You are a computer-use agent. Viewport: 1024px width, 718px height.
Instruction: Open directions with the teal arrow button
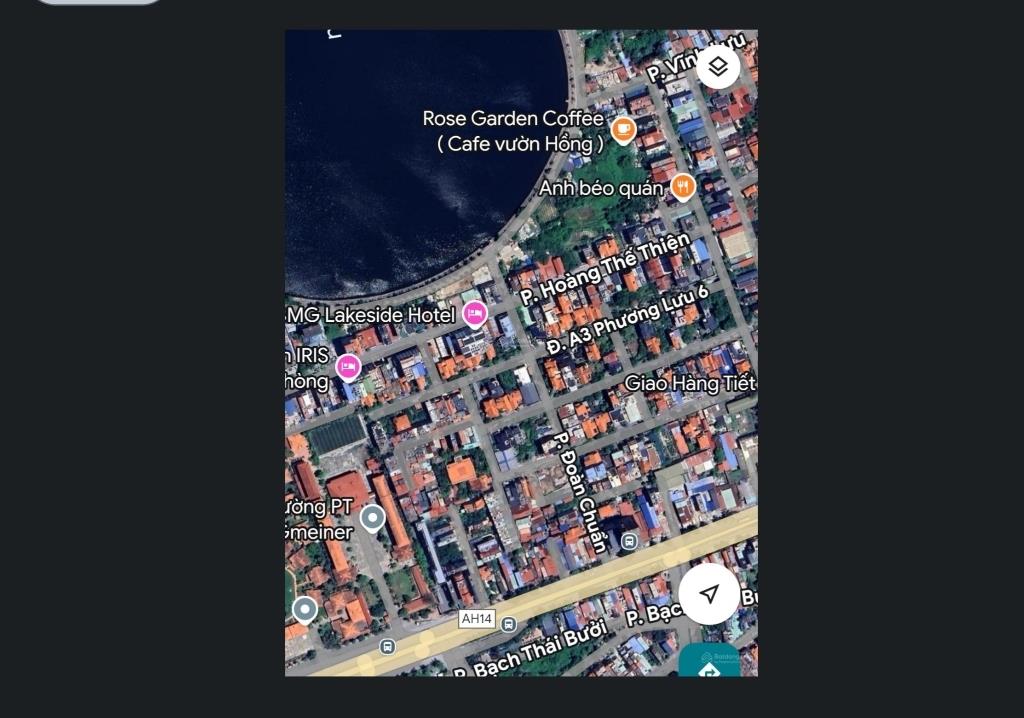click(709, 666)
